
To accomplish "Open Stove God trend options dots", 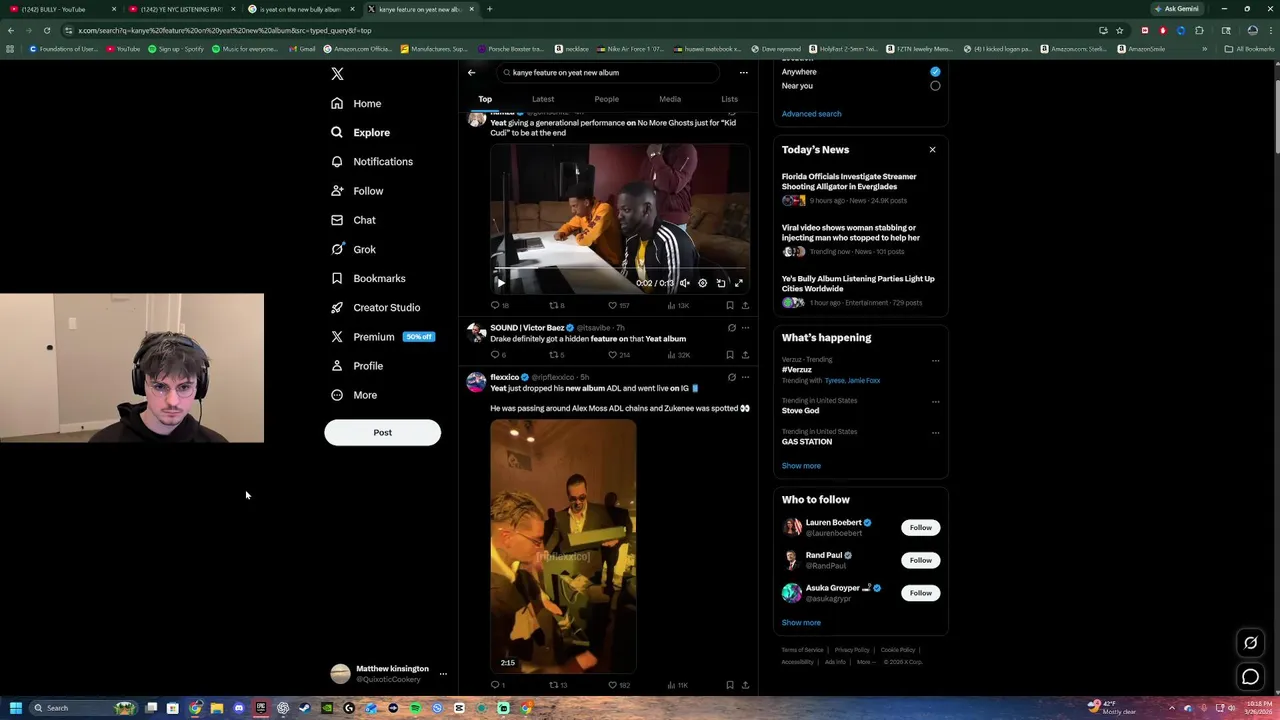I will point(935,401).
